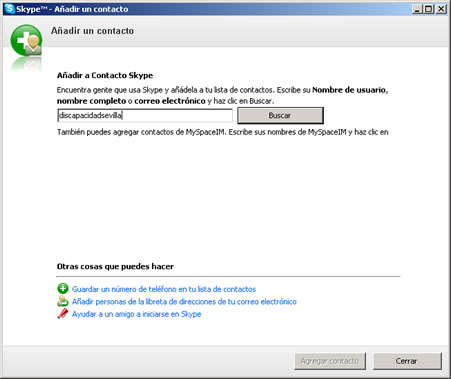
Task: Click the red icon beside Ayudar link
Action: pos(63,314)
